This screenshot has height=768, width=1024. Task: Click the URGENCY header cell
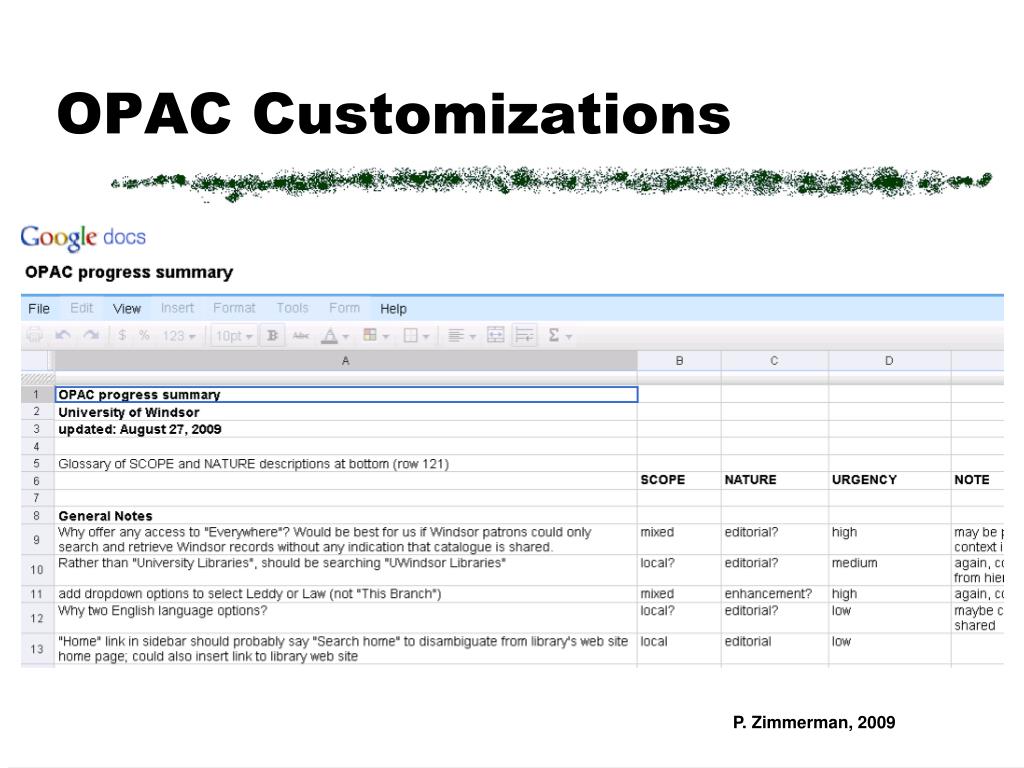(x=889, y=480)
